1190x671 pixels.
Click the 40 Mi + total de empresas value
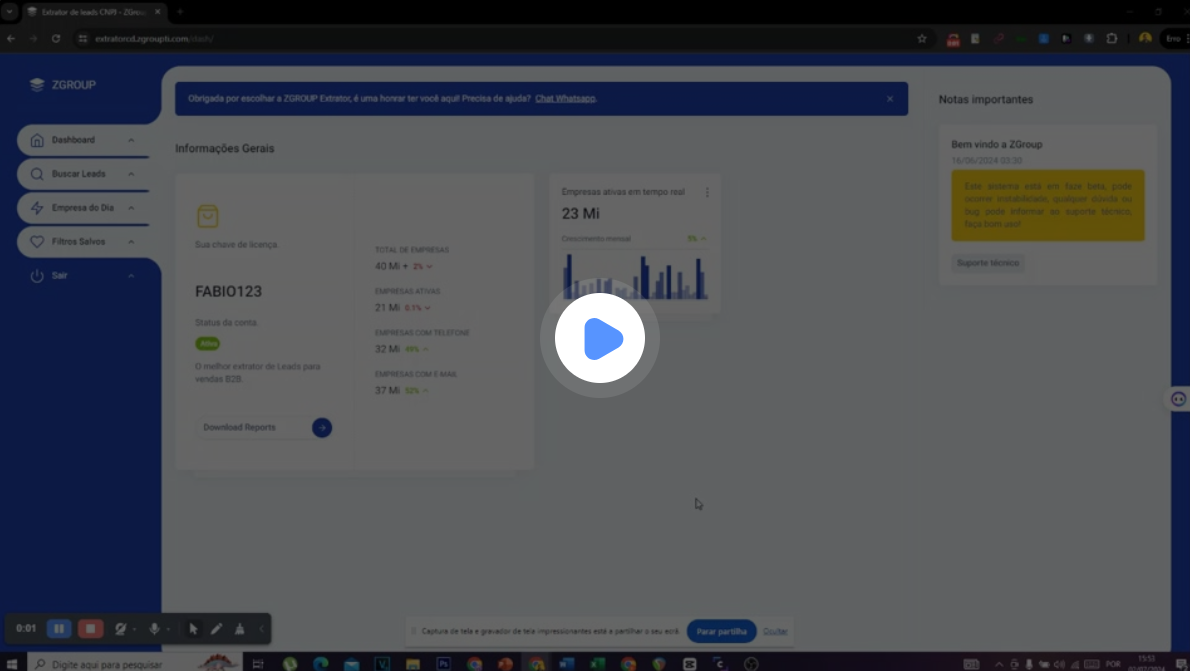point(392,266)
